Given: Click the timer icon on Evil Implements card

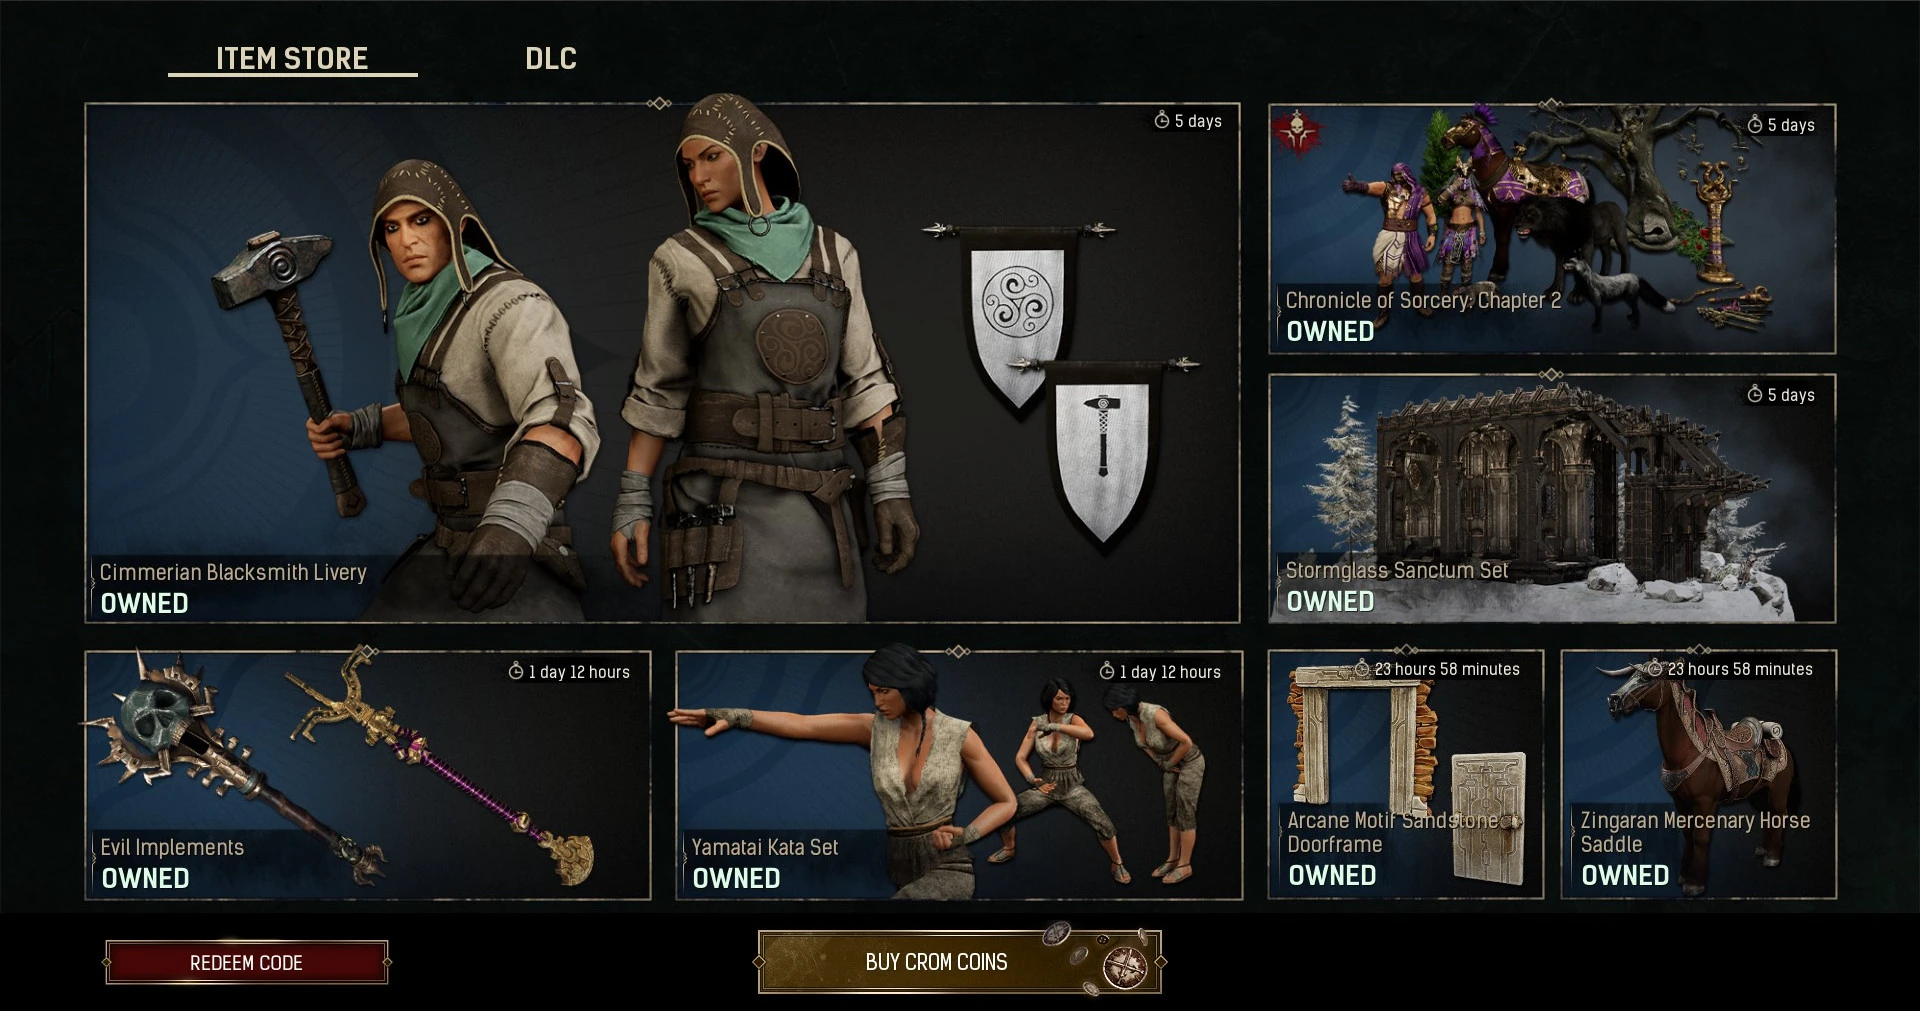Looking at the screenshot, I should [516, 671].
